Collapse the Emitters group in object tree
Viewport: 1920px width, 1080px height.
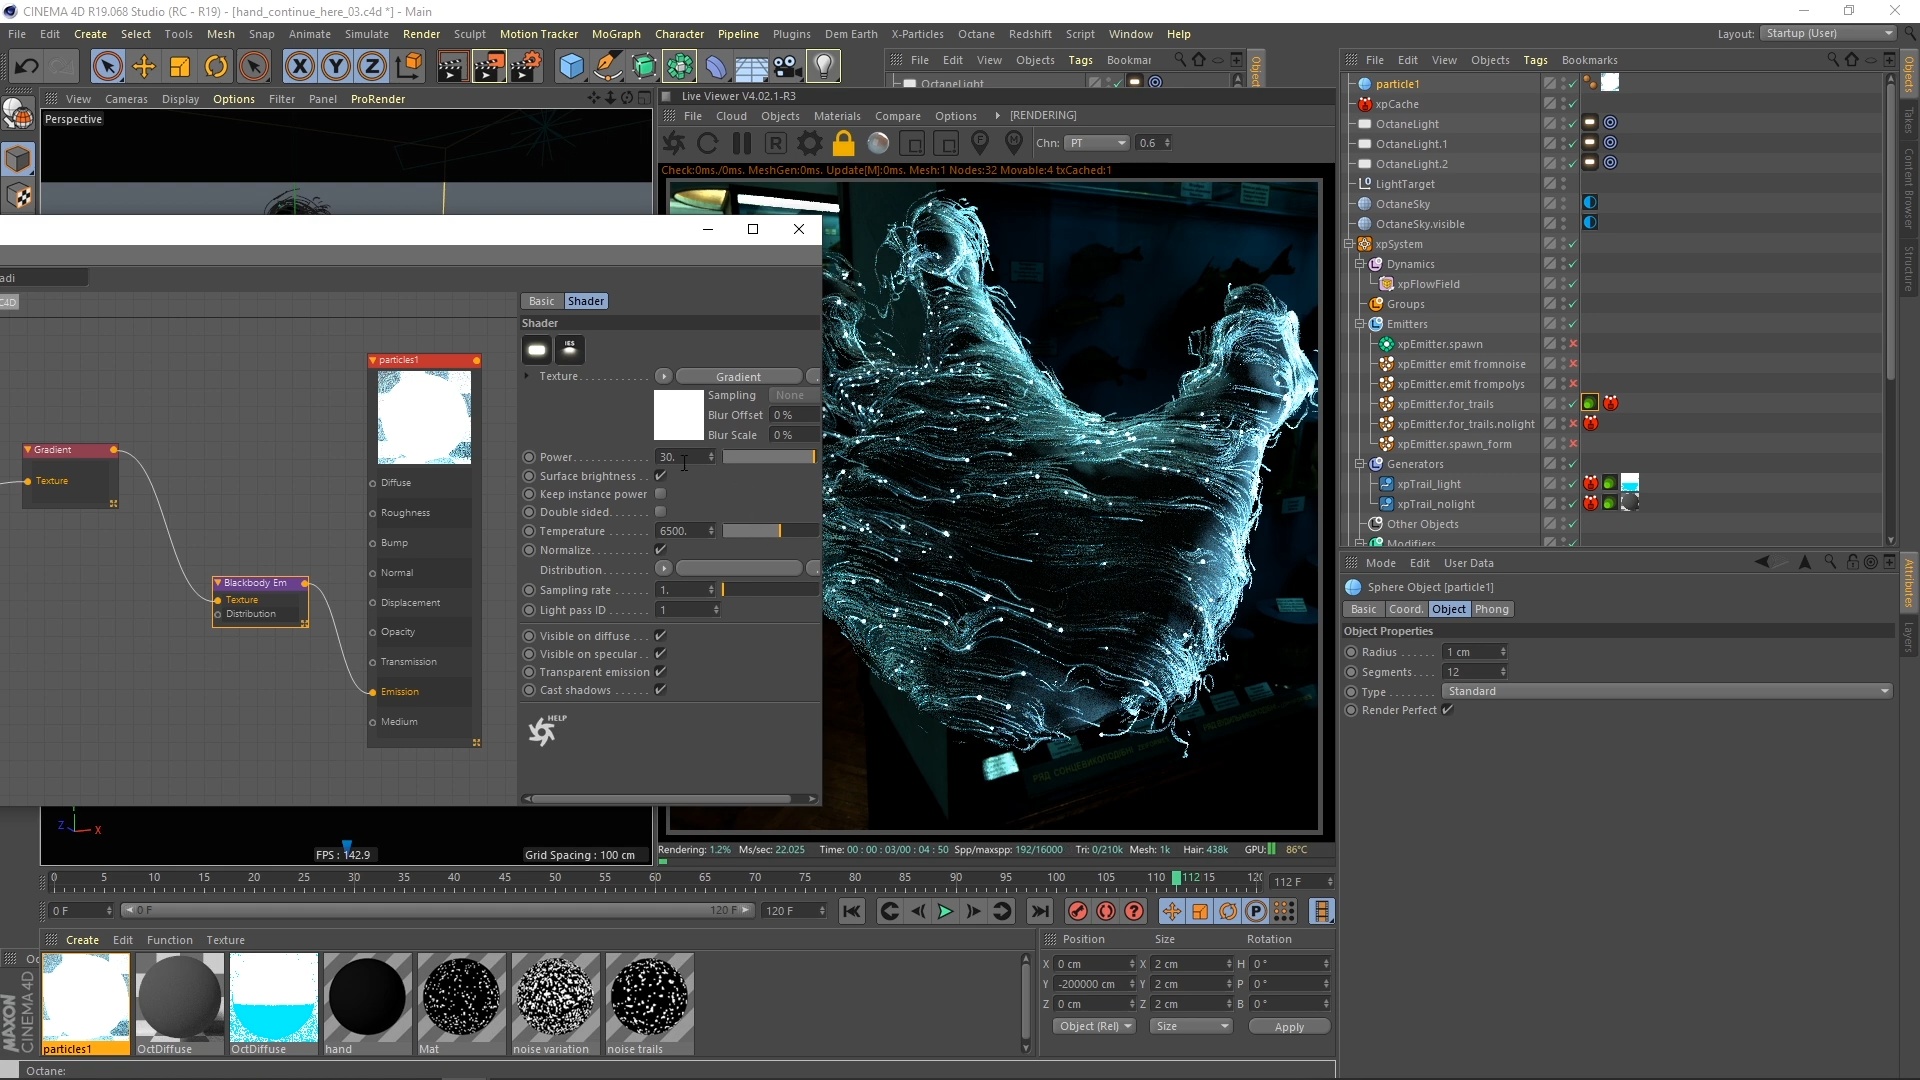click(1359, 324)
